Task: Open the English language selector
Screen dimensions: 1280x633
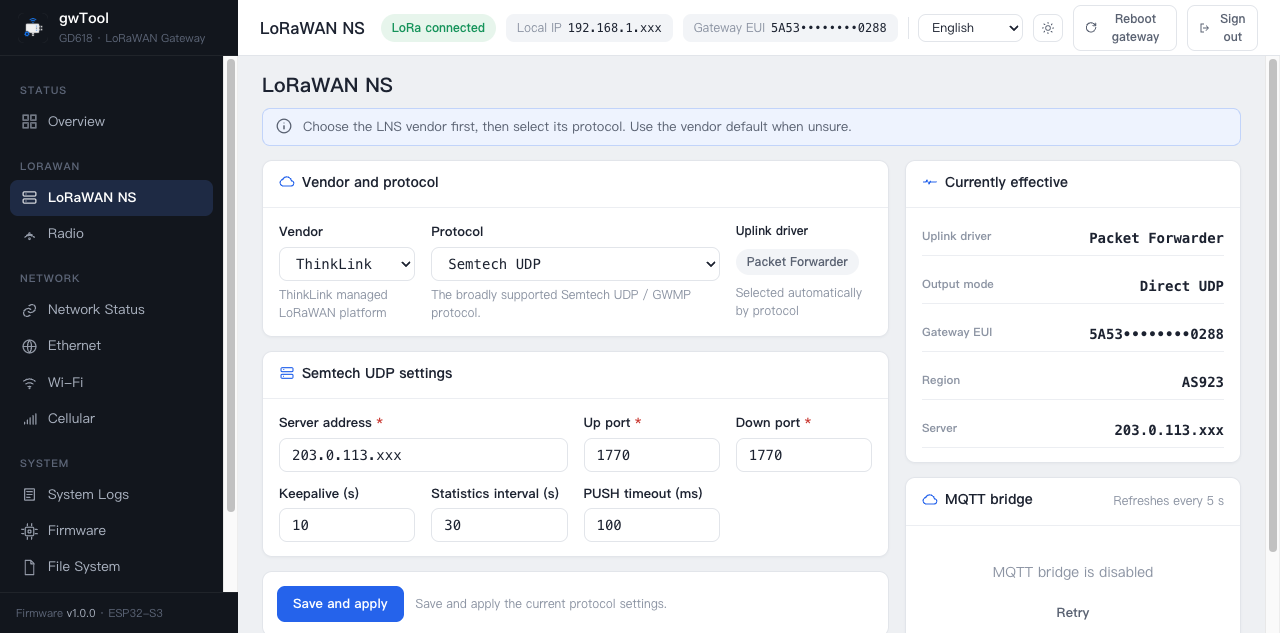Action: point(970,28)
